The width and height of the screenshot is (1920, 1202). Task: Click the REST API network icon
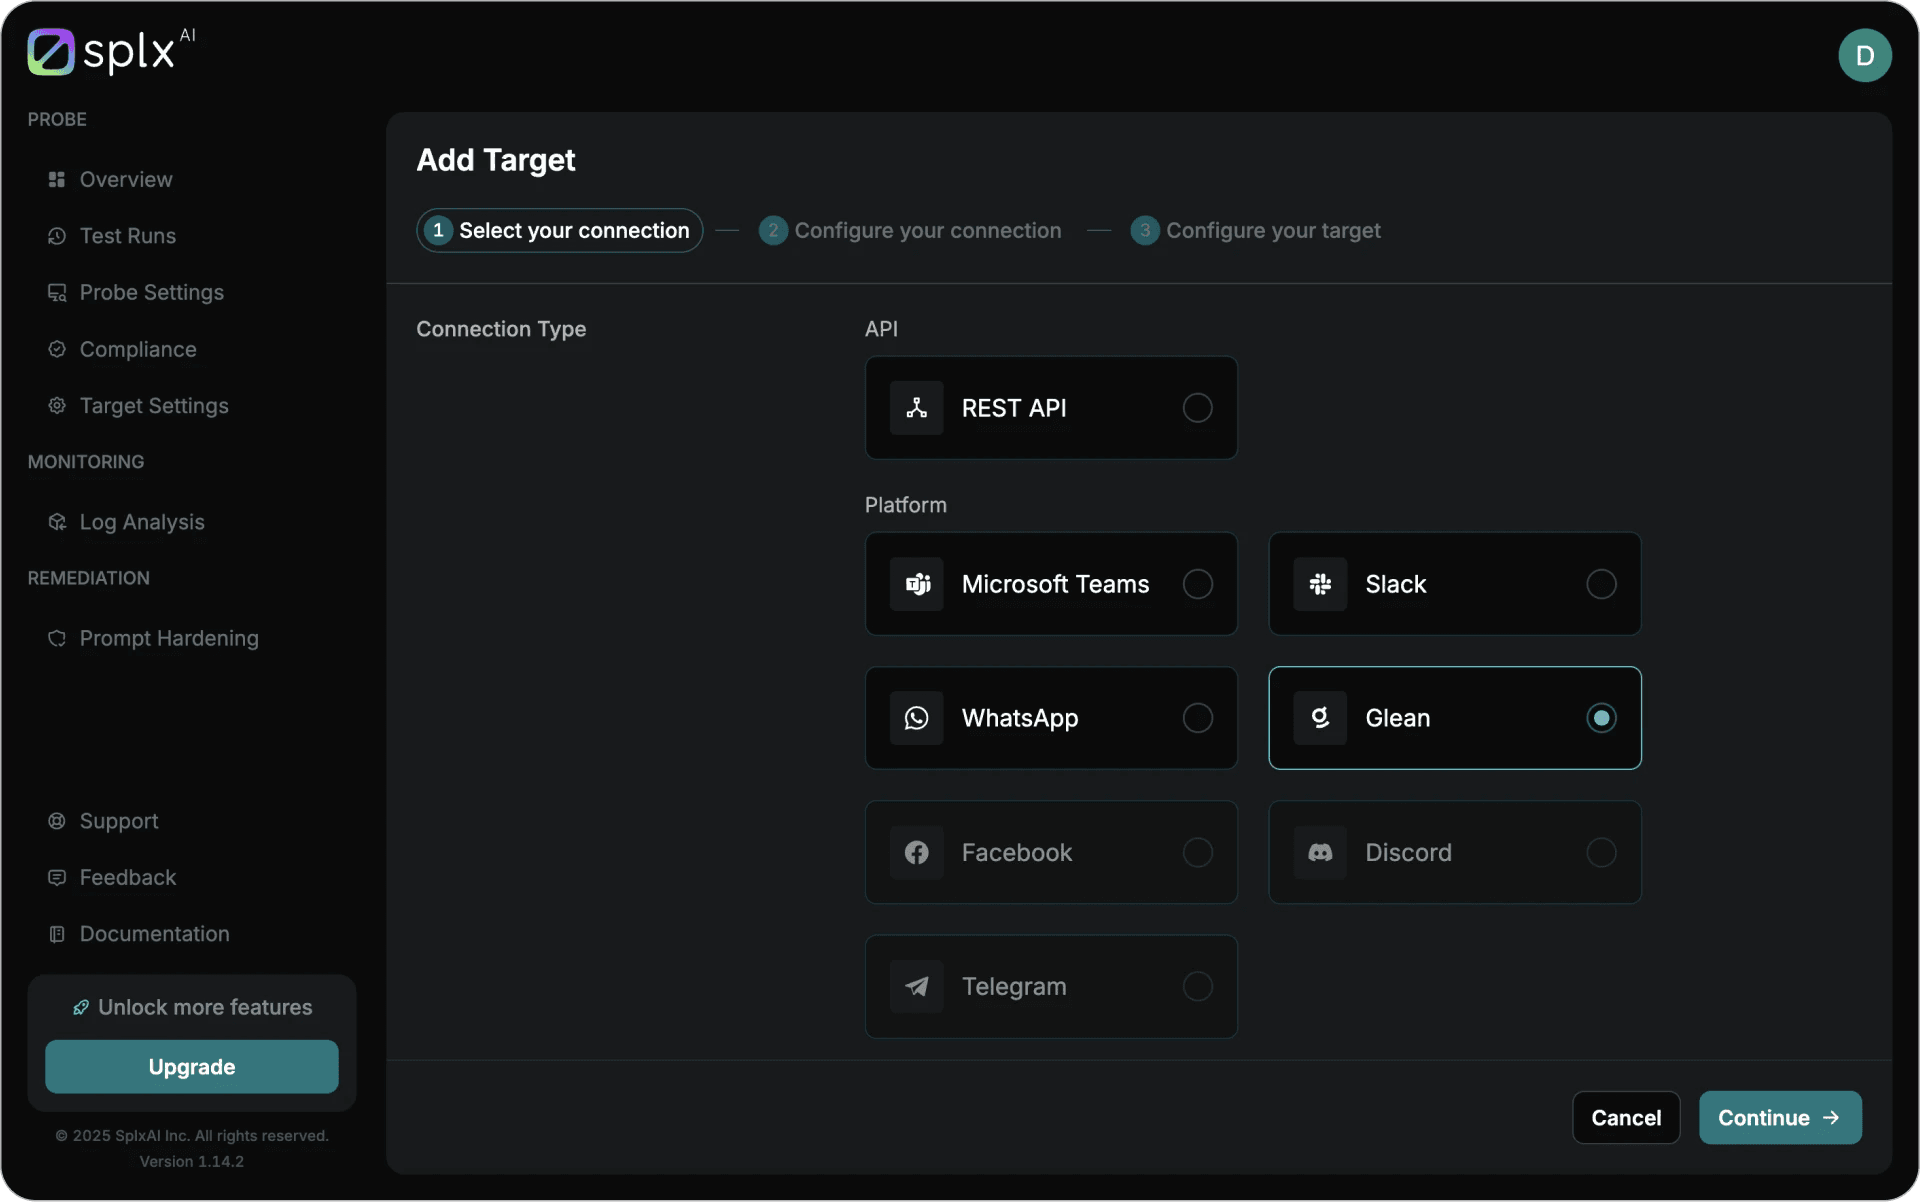(x=917, y=408)
